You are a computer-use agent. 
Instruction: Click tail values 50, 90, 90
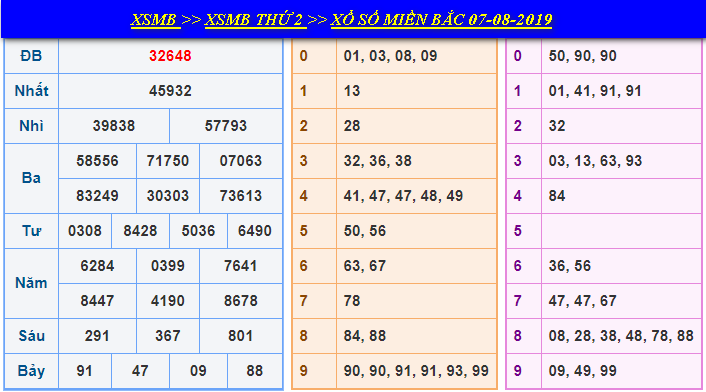[x=583, y=56]
